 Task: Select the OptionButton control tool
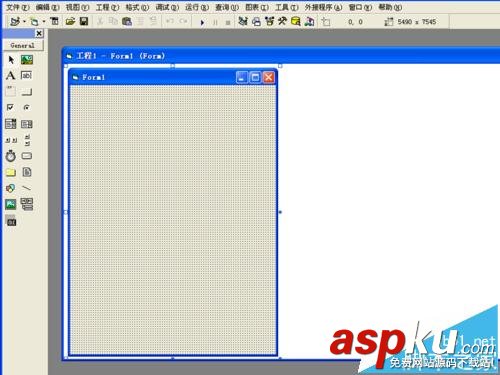click(26, 107)
